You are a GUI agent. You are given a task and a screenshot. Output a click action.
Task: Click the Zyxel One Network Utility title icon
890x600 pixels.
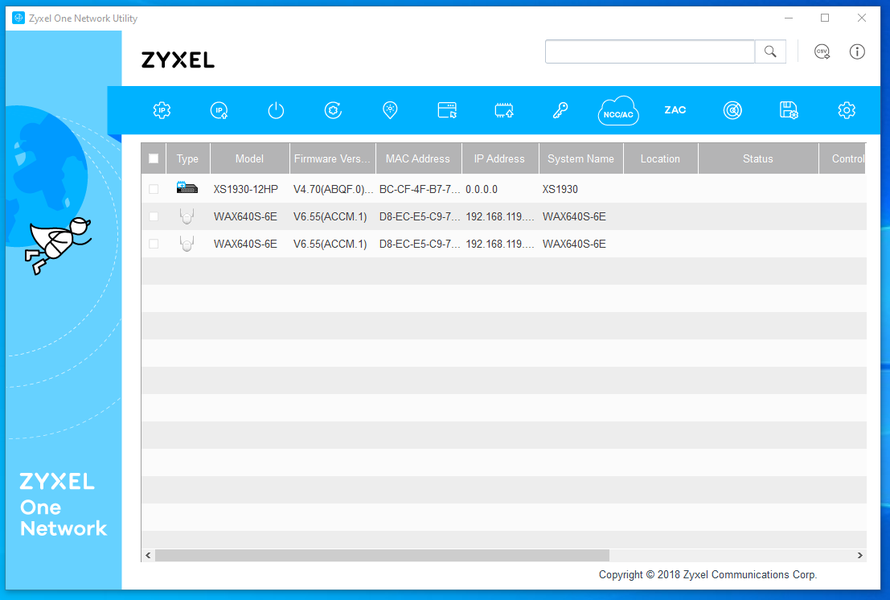(x=18, y=18)
